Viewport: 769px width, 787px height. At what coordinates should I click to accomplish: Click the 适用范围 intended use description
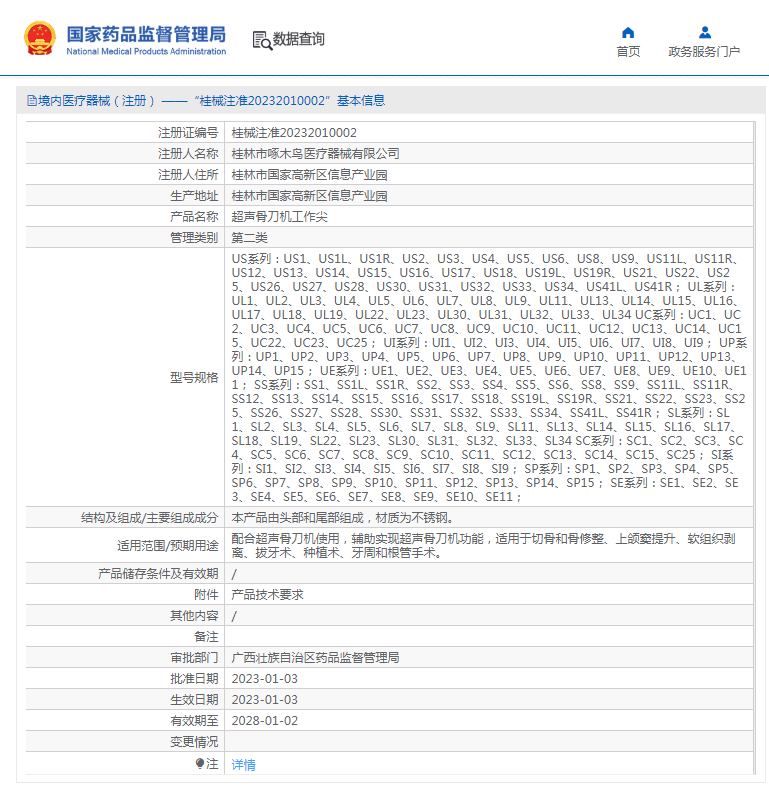click(483, 546)
